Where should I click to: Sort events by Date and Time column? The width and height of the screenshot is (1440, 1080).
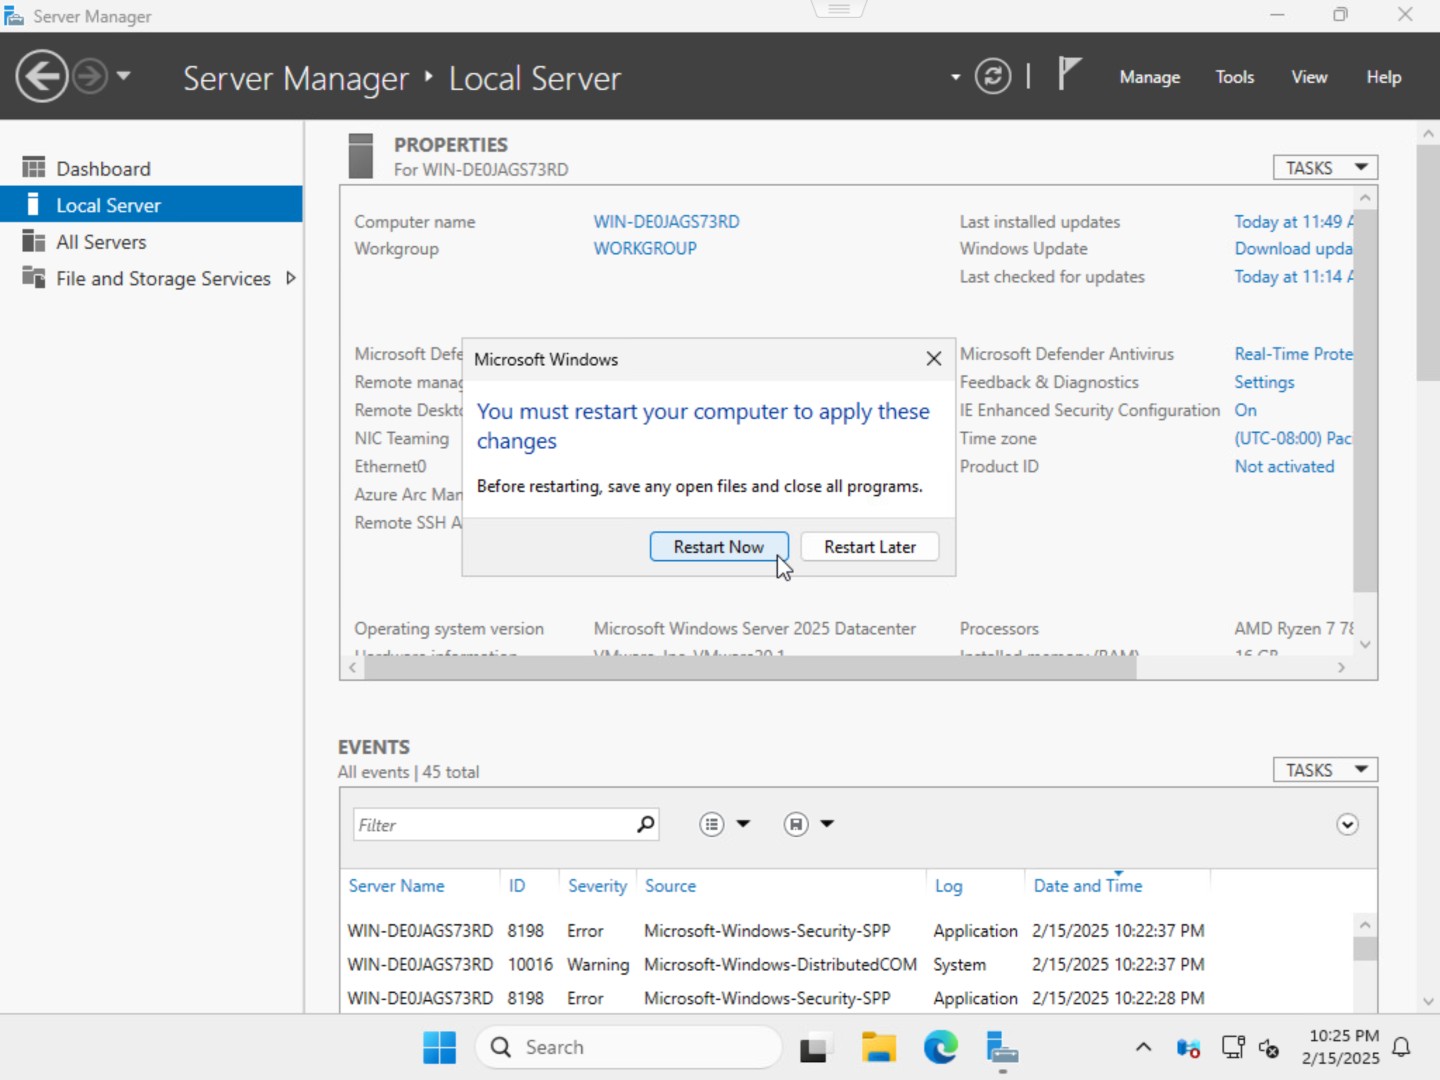[x=1087, y=886]
